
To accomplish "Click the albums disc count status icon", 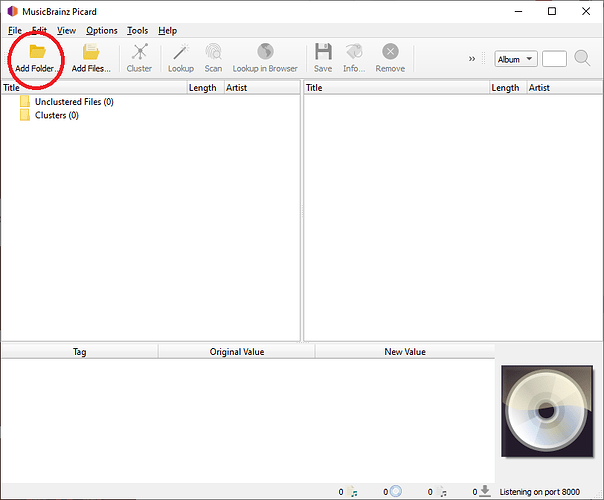I will (x=396, y=492).
